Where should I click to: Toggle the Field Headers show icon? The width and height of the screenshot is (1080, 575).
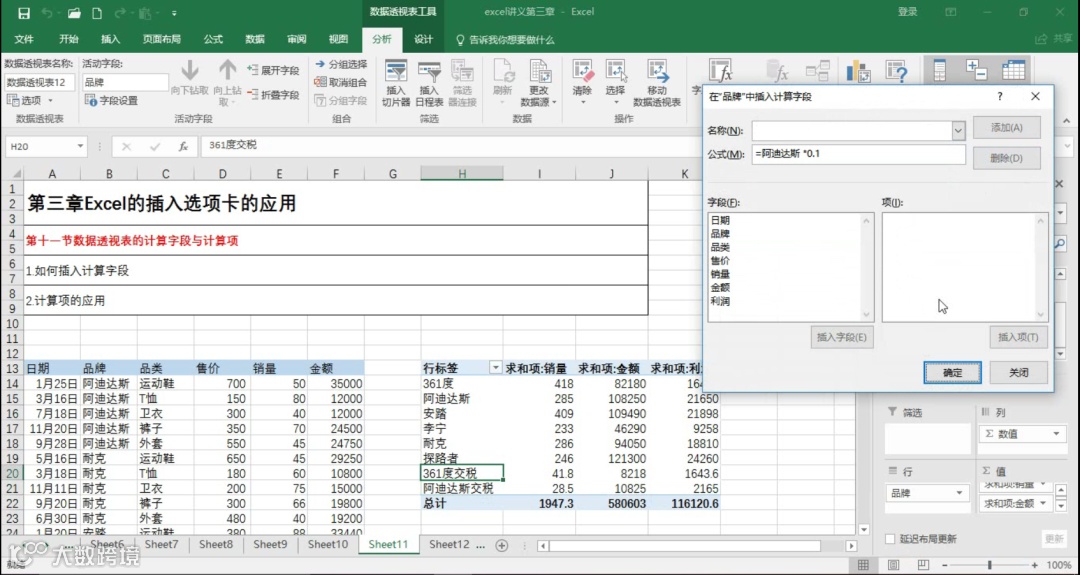tap(1014, 71)
